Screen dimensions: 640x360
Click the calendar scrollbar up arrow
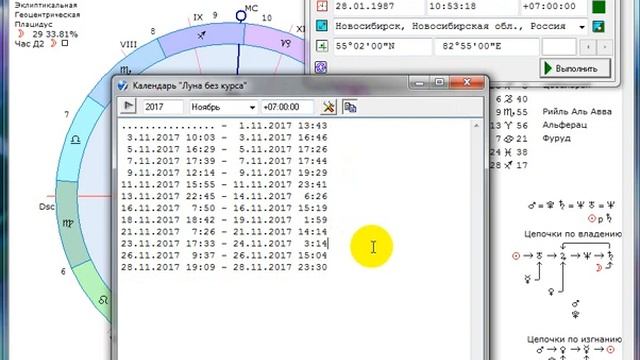(x=476, y=126)
